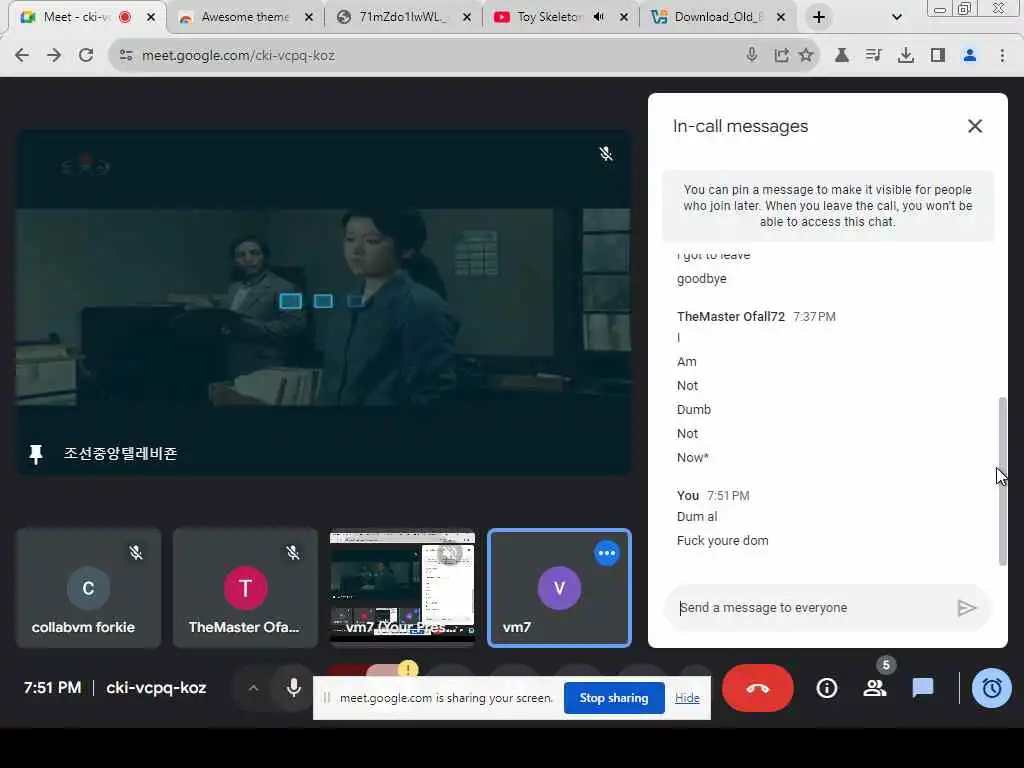Open the tab search chevron
The image size is (1024, 768).
897,17
